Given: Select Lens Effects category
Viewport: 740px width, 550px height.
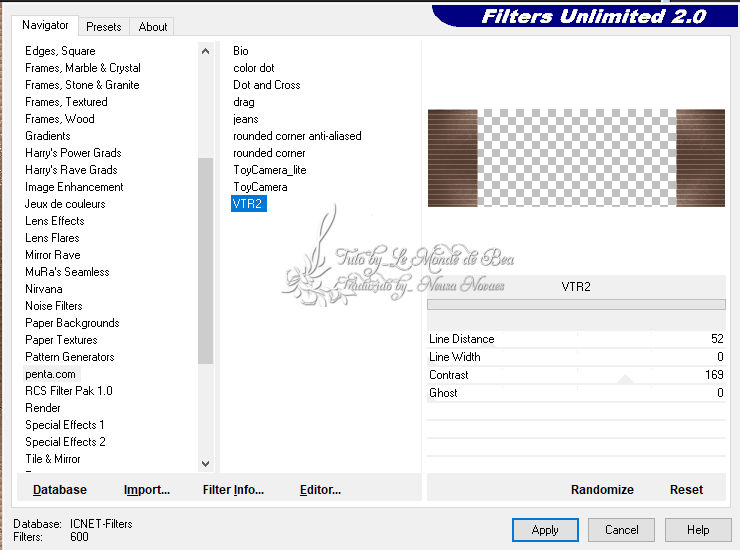Looking at the screenshot, I should click(x=55, y=221).
